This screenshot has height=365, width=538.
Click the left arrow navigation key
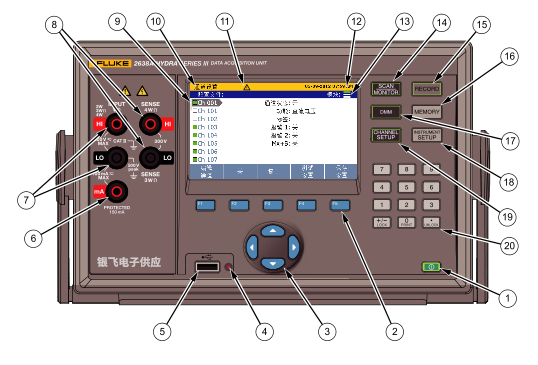252,247
